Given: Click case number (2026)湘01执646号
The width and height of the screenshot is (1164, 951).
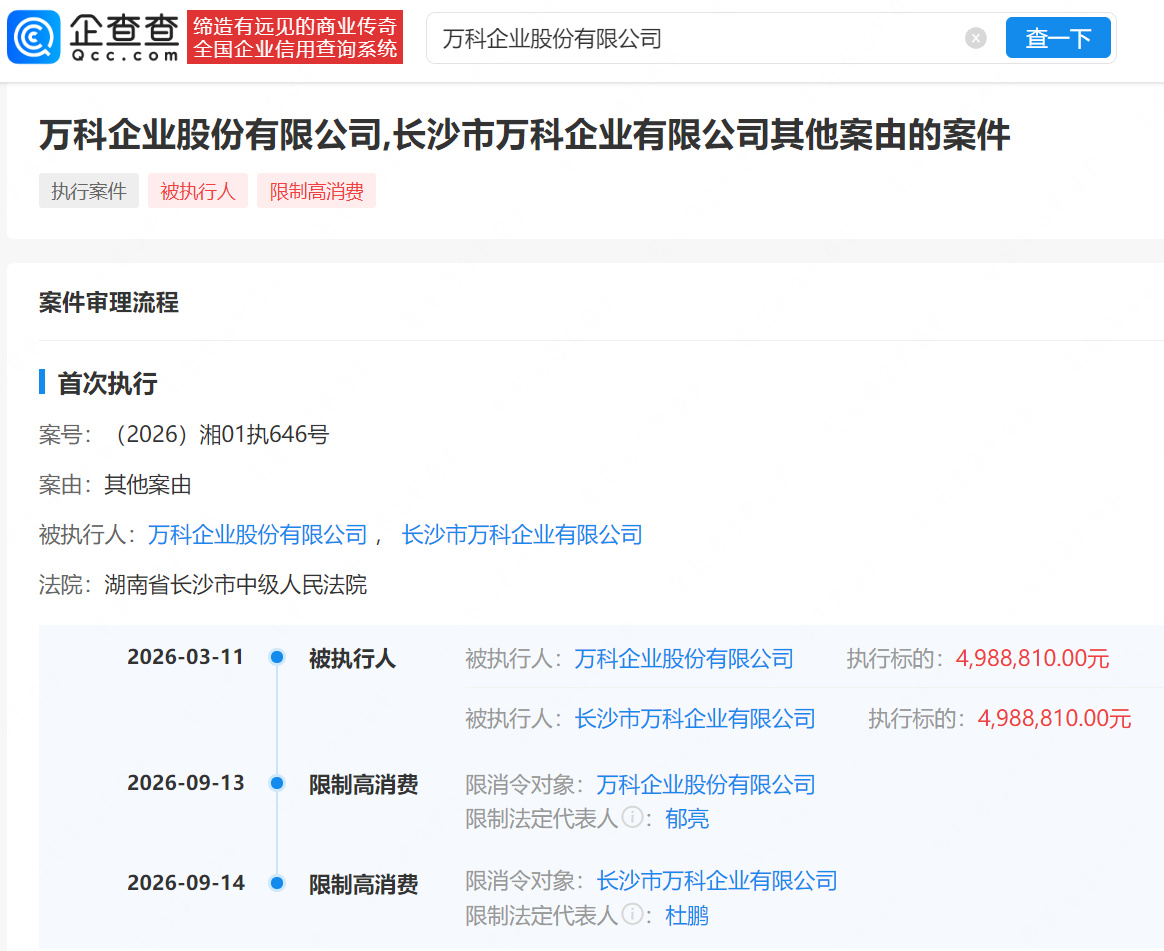Looking at the screenshot, I should pyautogui.click(x=220, y=434).
